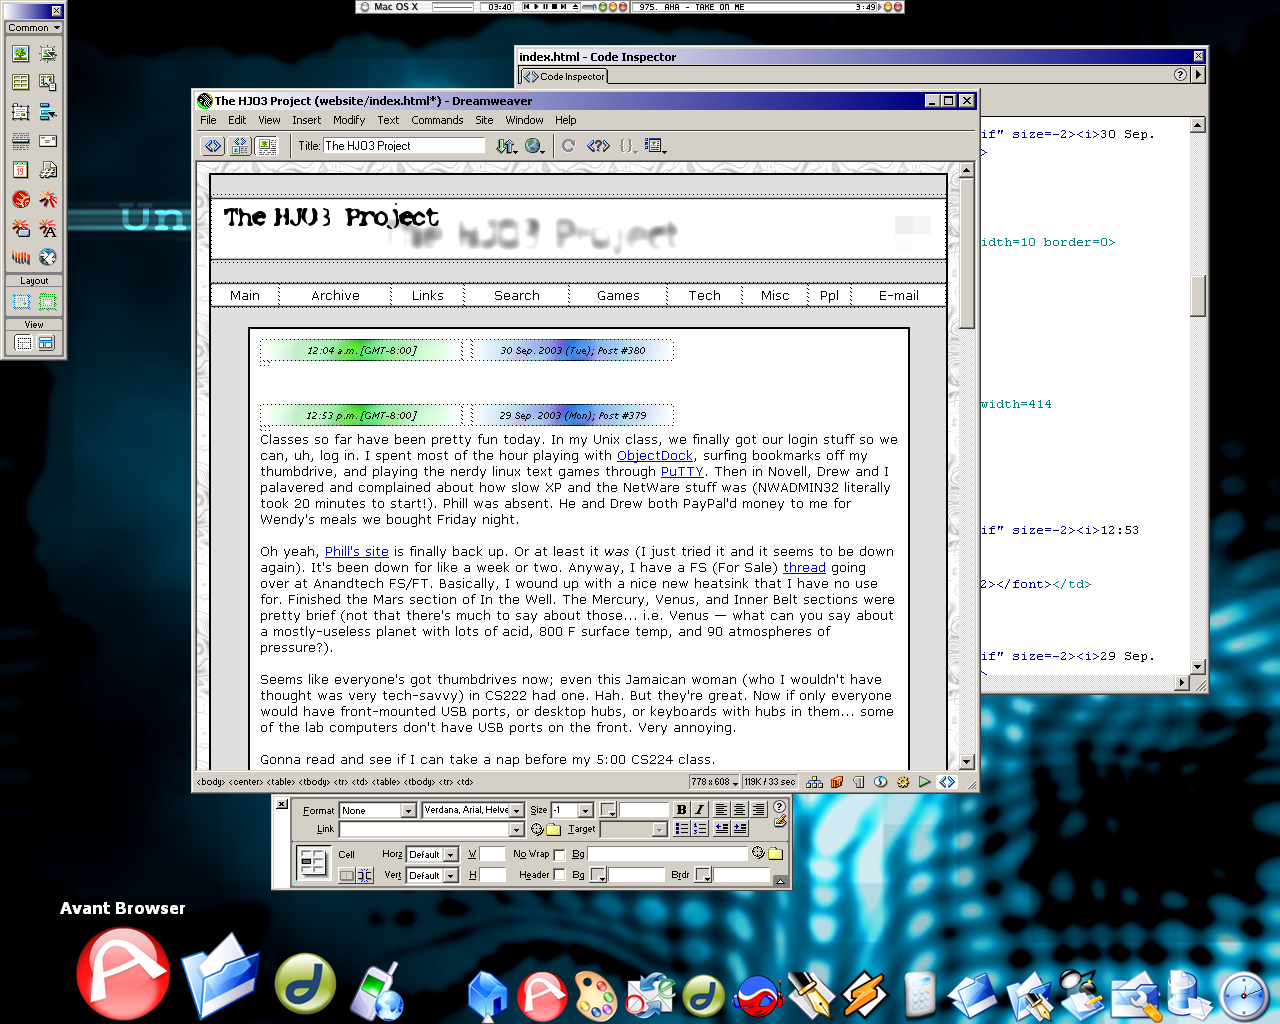Select Insert Rollover Image icon

coord(47,53)
